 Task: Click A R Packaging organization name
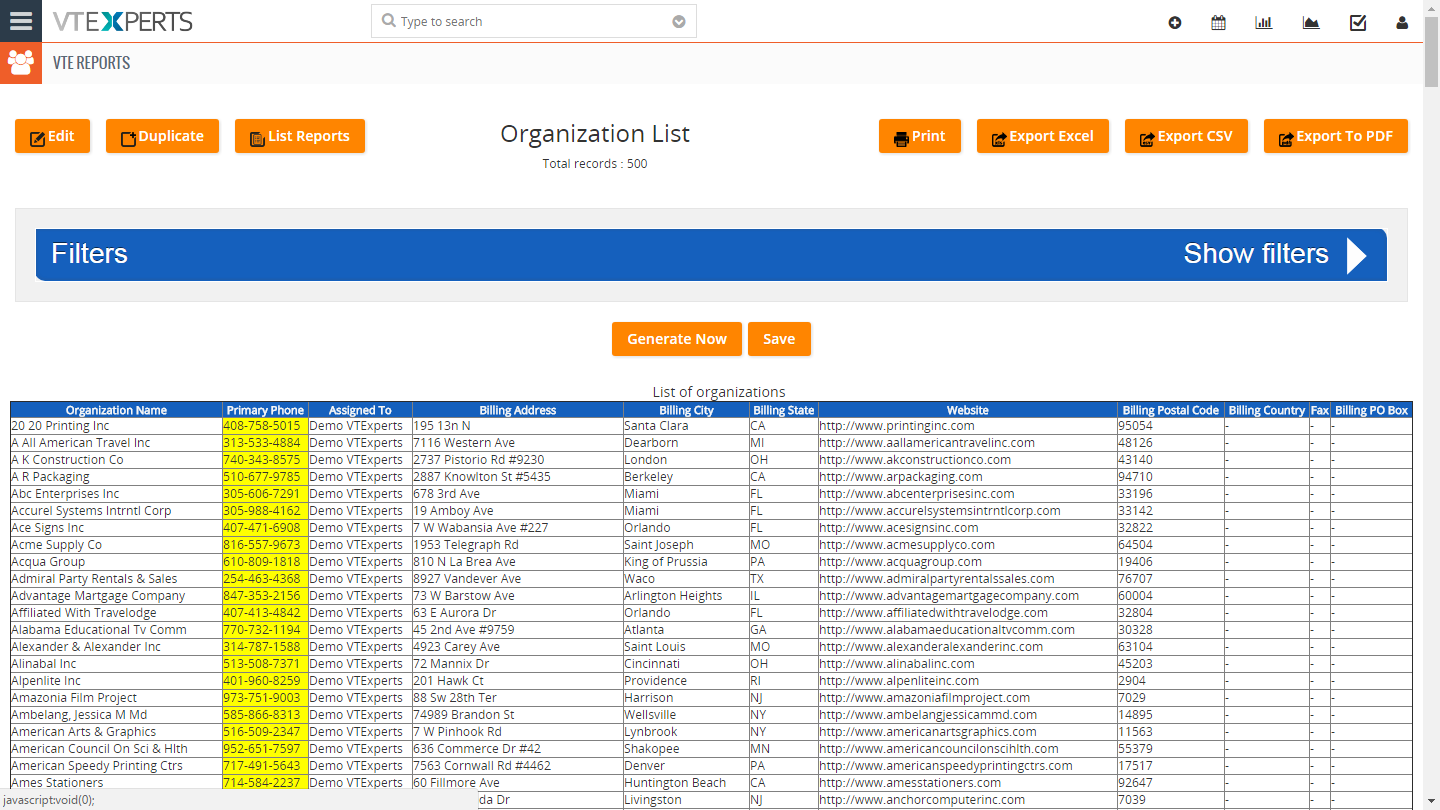[50, 477]
